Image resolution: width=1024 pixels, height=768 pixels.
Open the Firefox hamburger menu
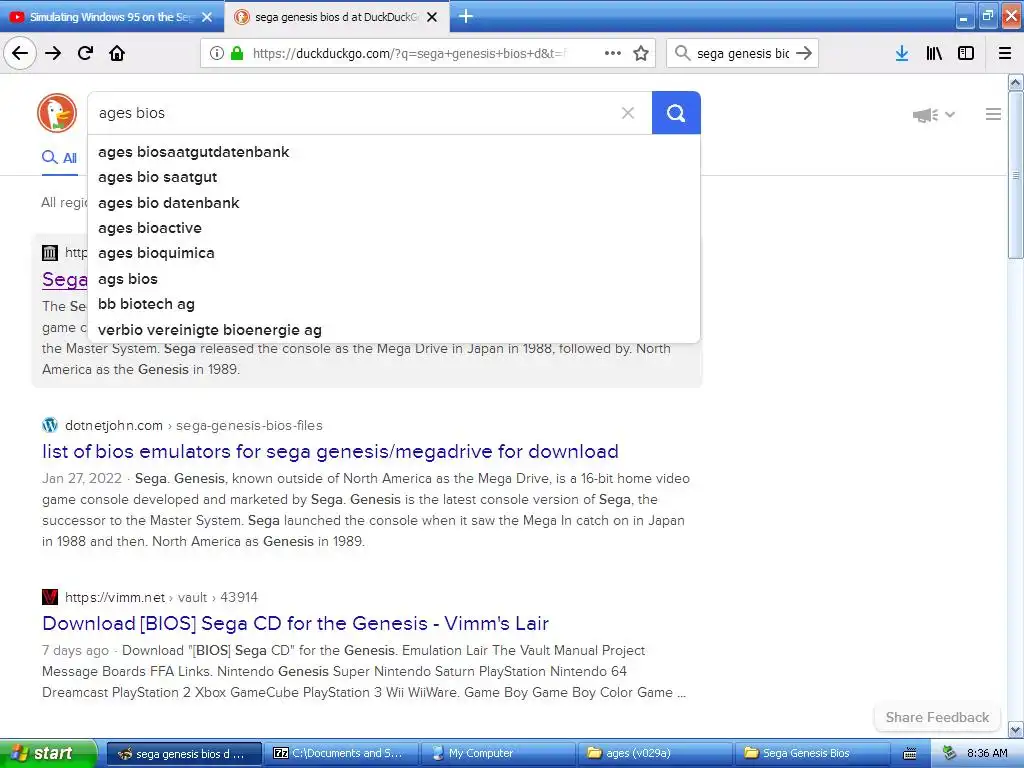click(1005, 53)
